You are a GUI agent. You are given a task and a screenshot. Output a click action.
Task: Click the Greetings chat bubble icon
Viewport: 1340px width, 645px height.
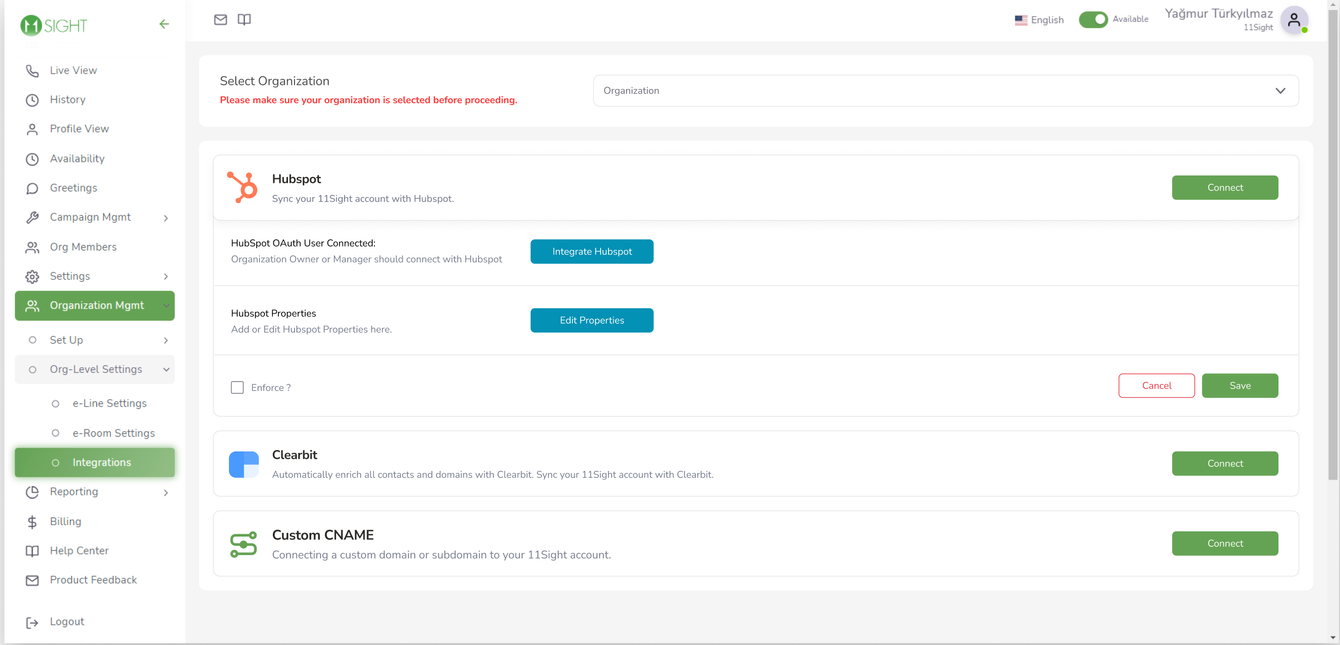point(32,188)
